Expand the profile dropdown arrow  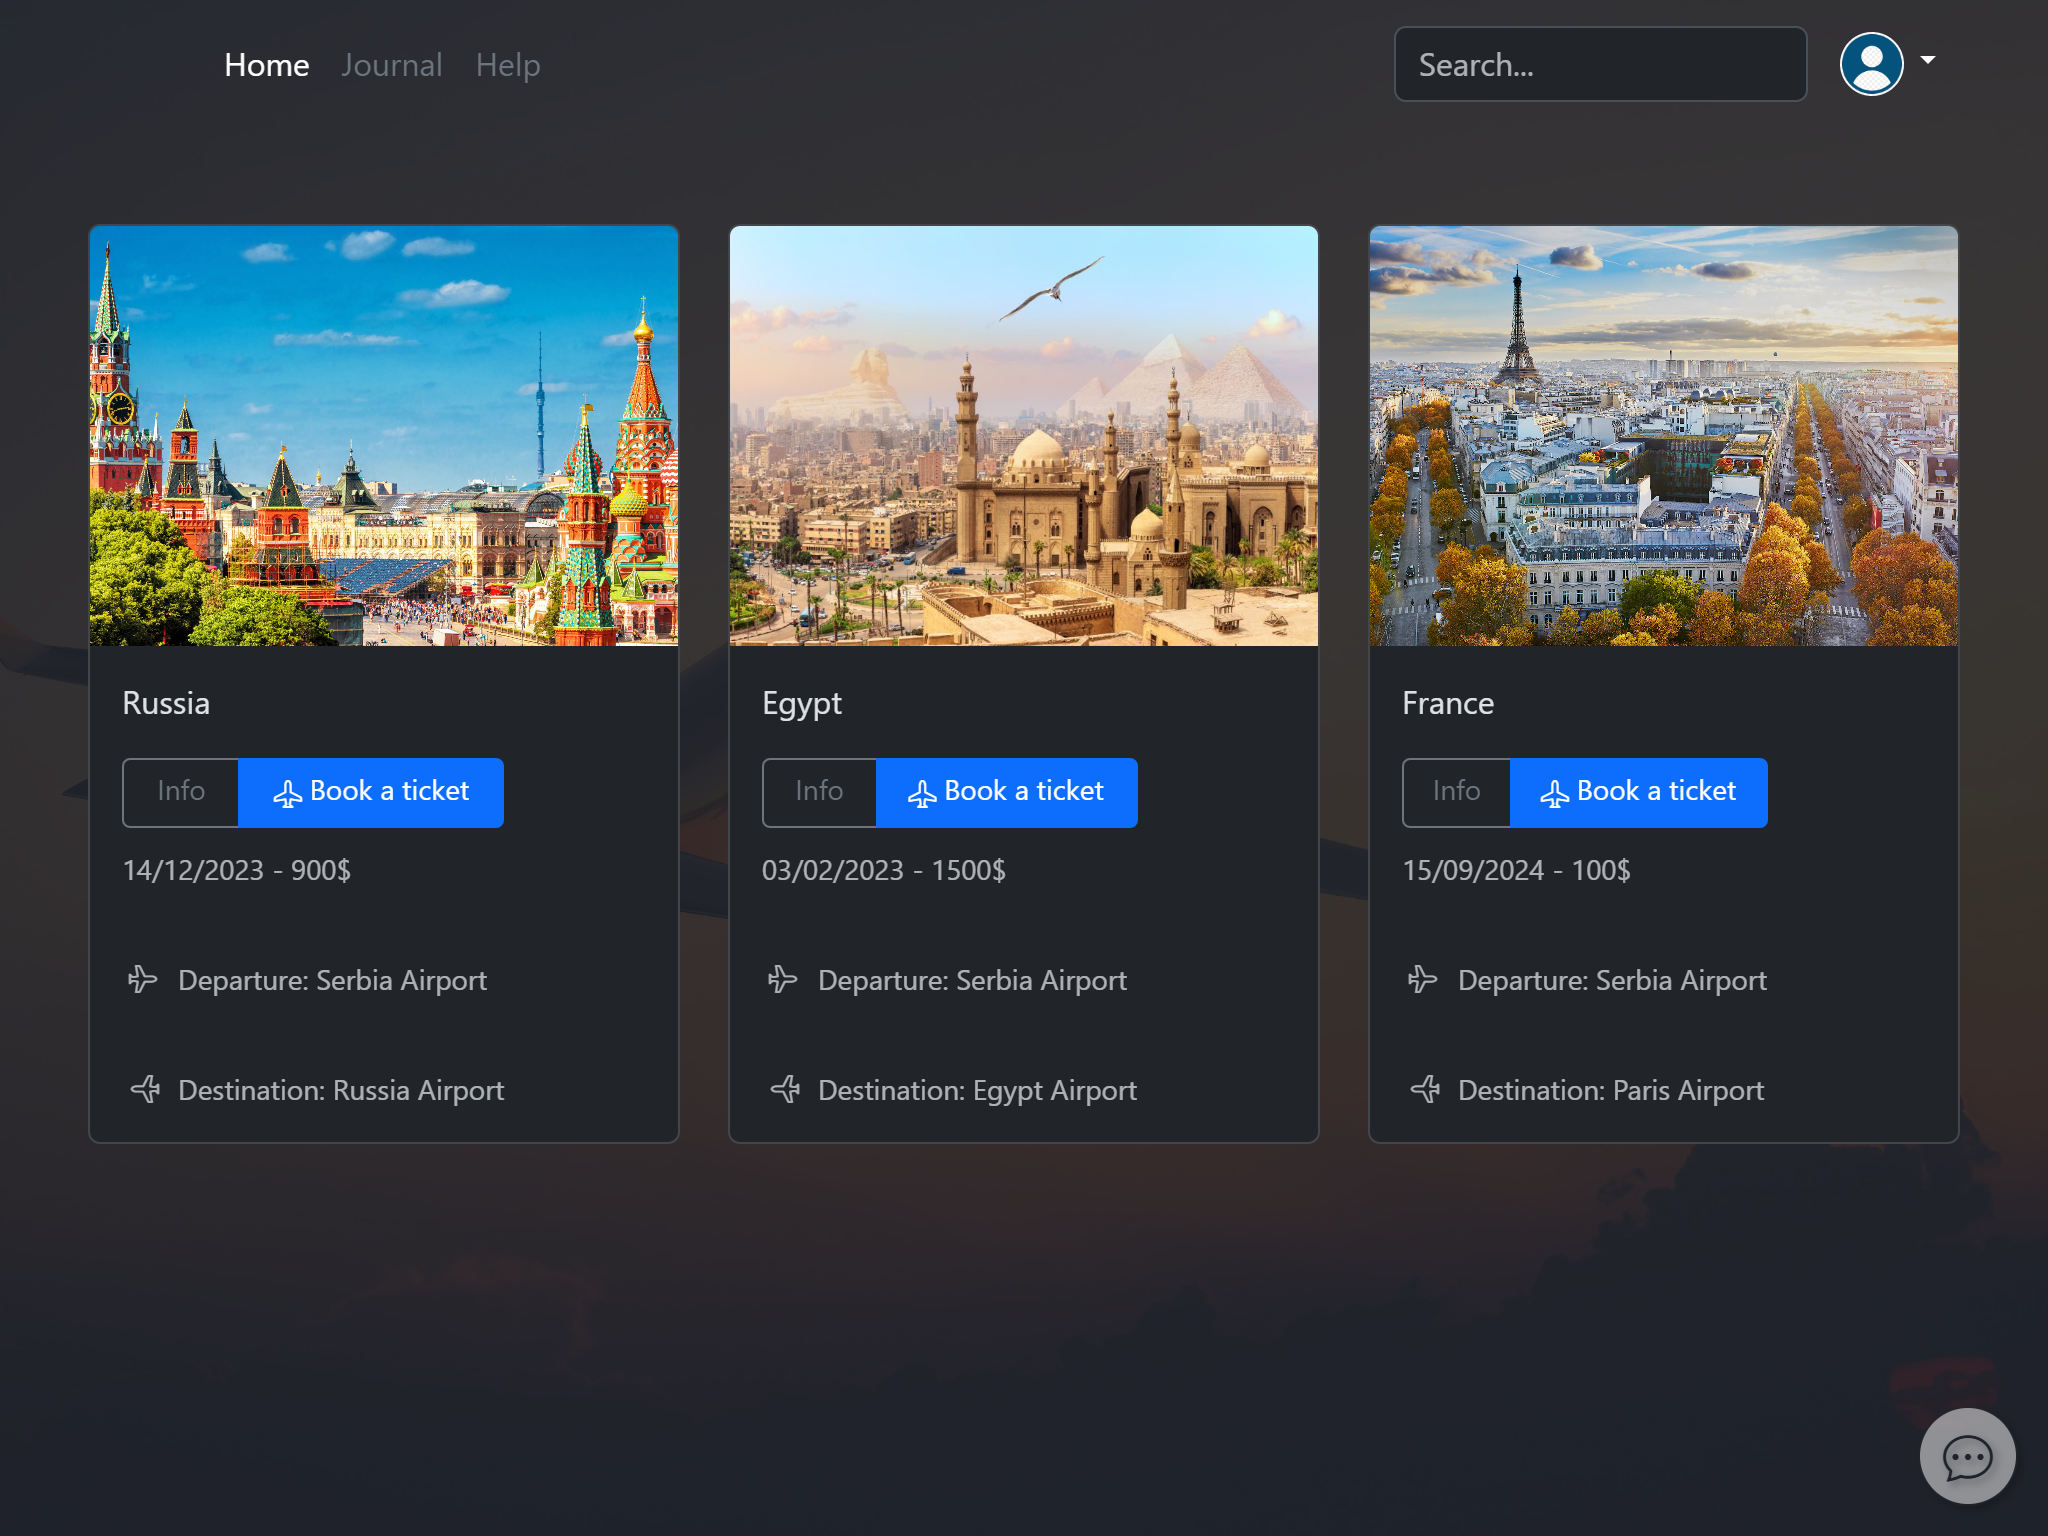tap(1928, 60)
